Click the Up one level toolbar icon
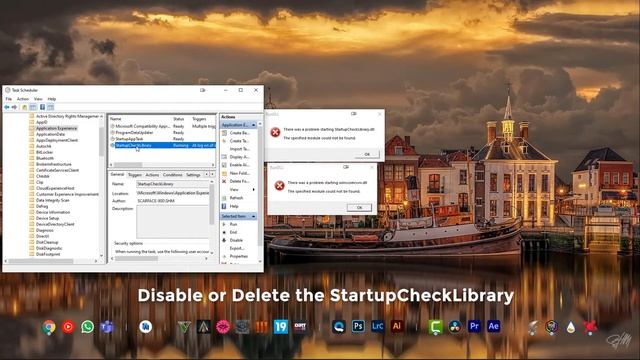 click(24, 107)
